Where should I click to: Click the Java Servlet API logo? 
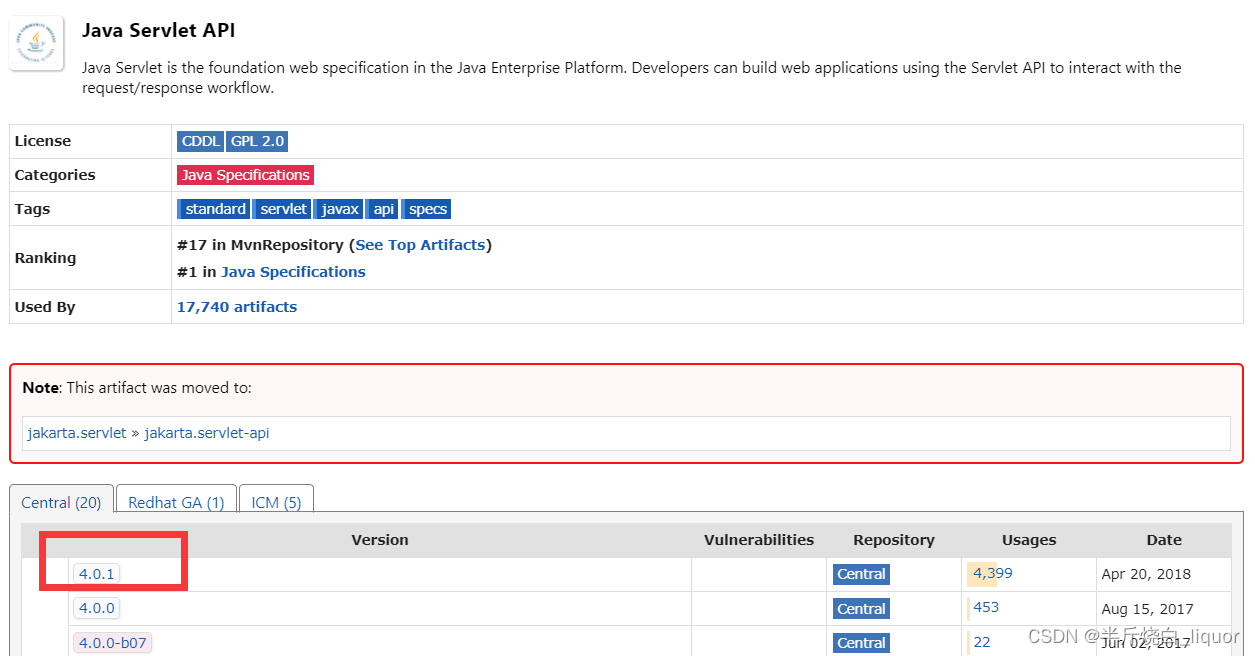[36, 42]
